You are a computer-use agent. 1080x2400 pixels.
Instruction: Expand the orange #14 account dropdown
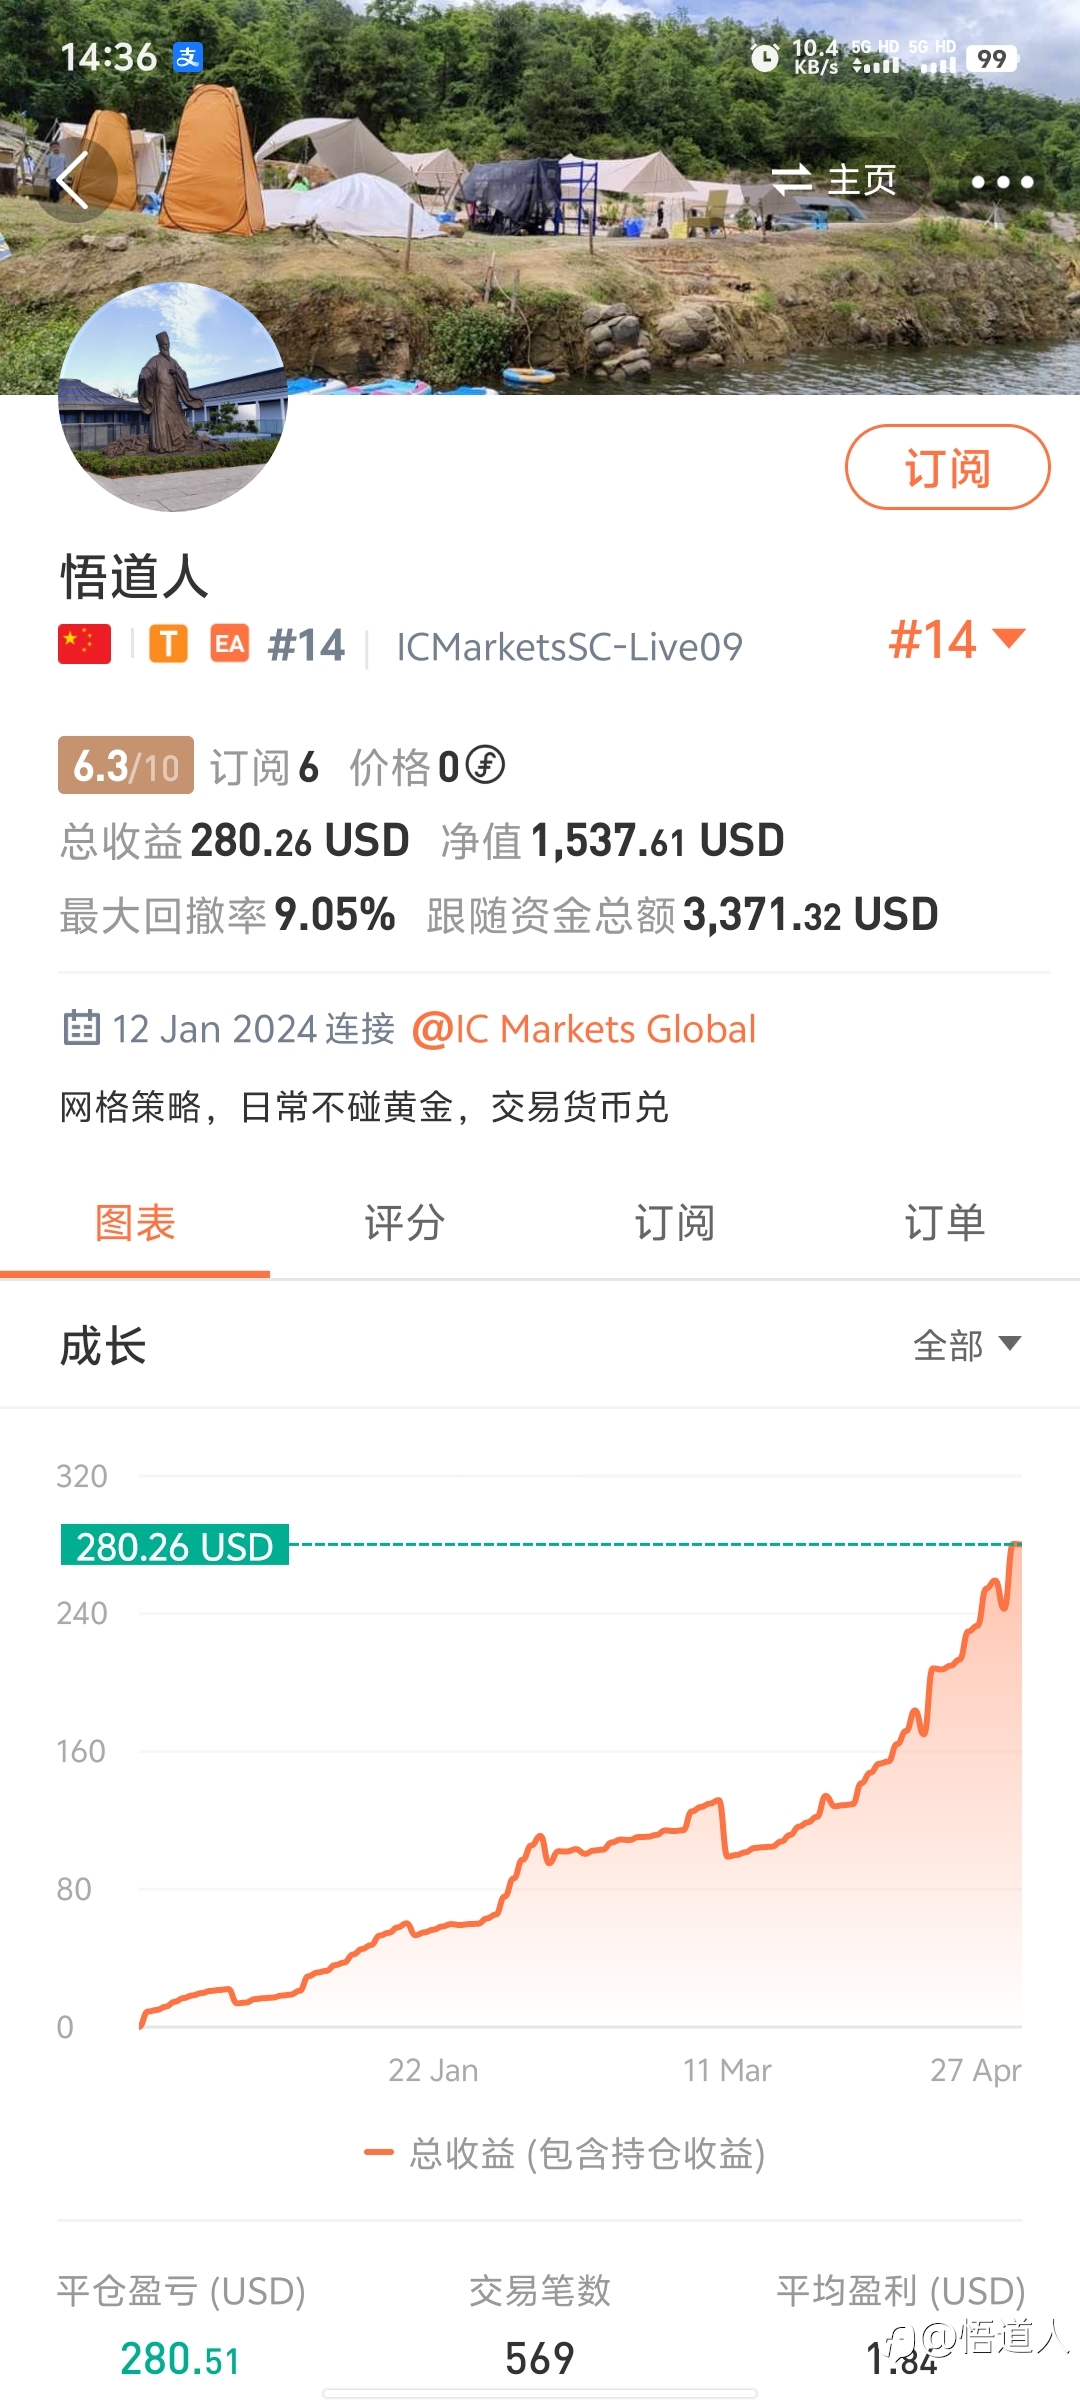pos(957,639)
